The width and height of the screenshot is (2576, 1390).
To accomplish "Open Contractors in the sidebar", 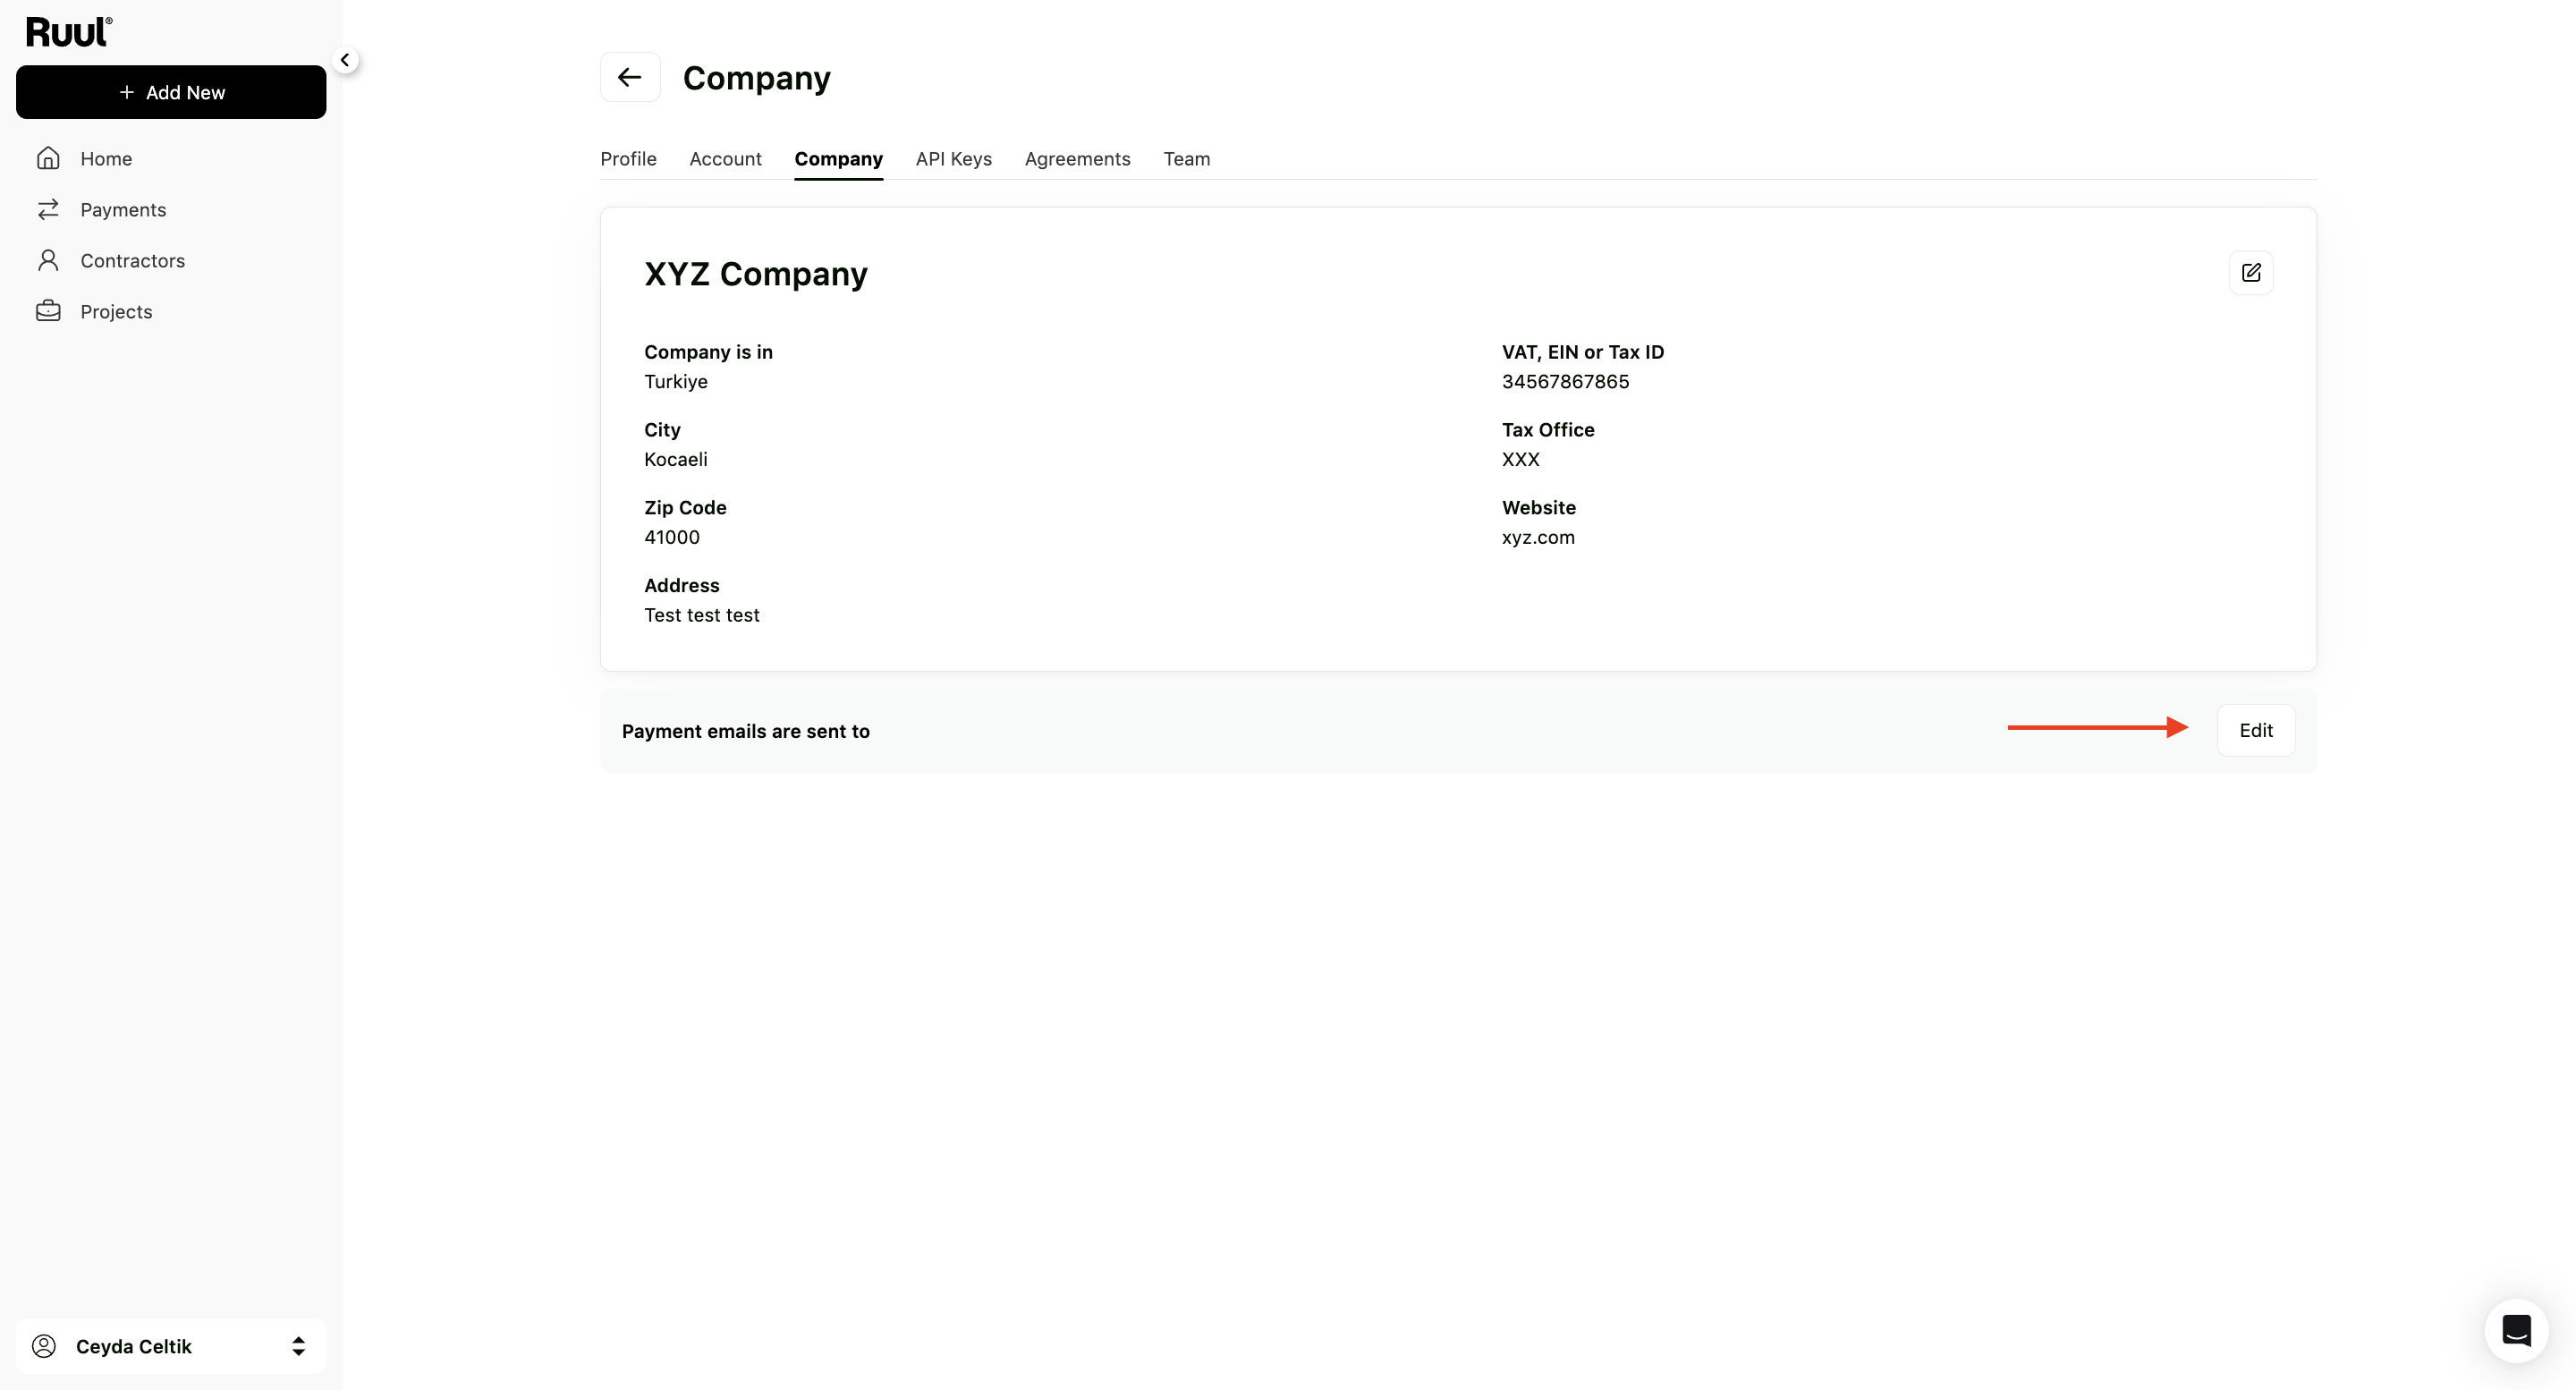I will click(x=132, y=260).
